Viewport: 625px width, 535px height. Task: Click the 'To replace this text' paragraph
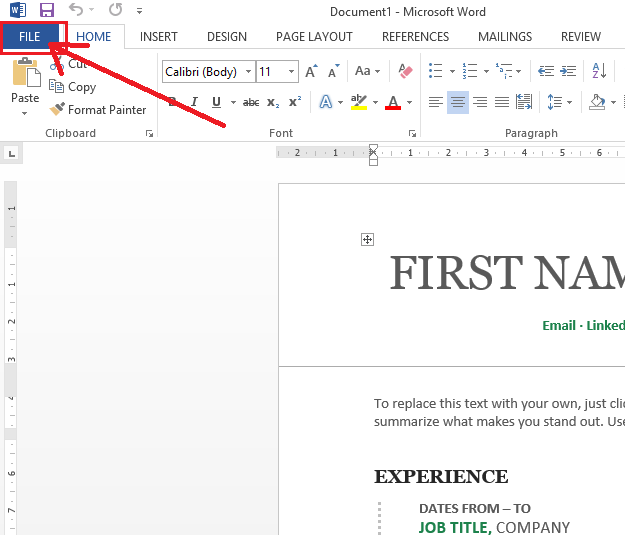(499, 413)
